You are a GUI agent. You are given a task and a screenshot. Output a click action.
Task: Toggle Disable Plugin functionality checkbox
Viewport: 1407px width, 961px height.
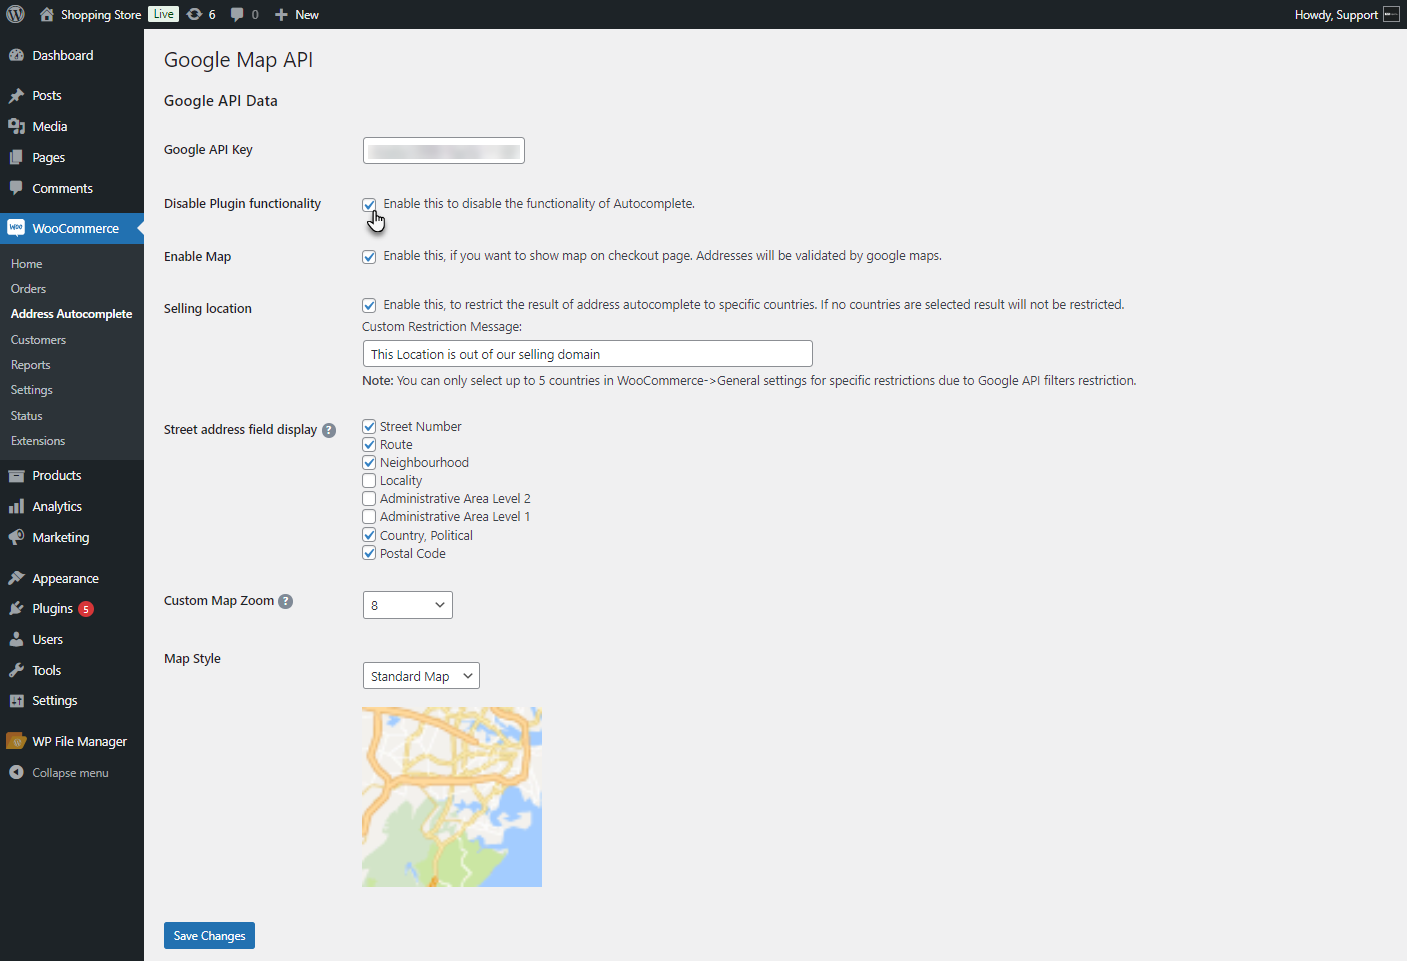[369, 204]
